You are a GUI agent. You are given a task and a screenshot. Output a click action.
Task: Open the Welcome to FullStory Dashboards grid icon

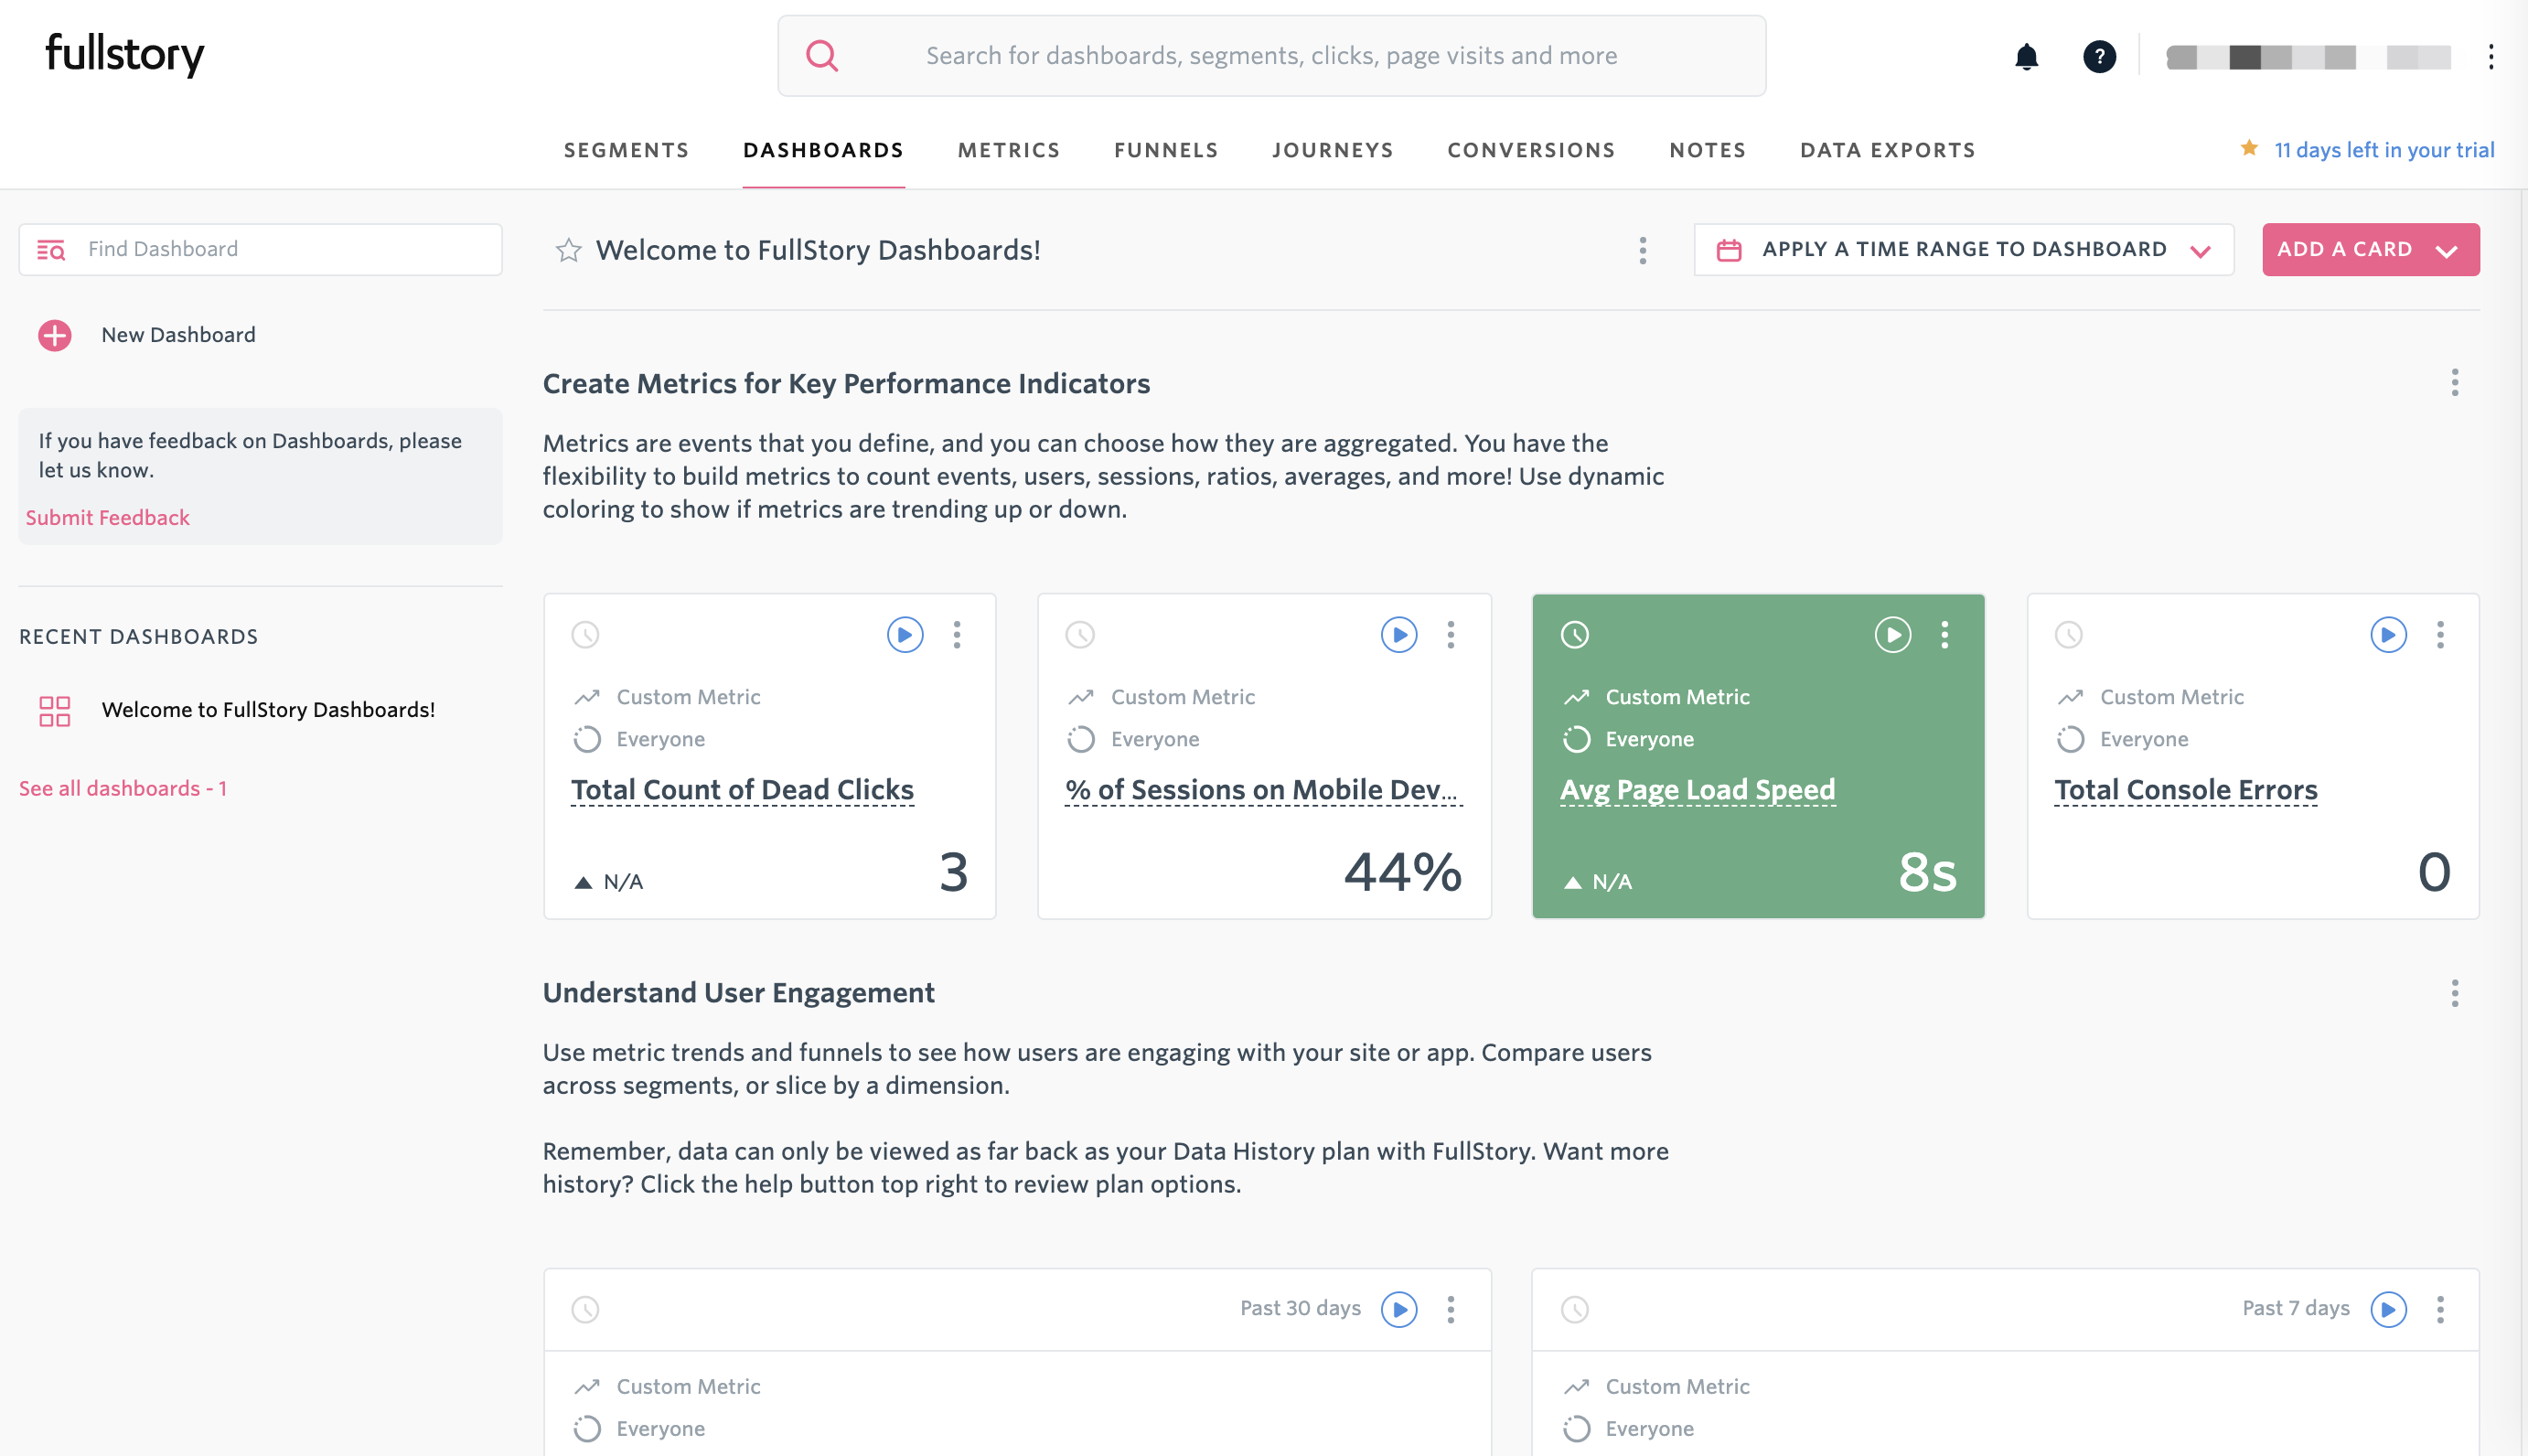click(55, 710)
